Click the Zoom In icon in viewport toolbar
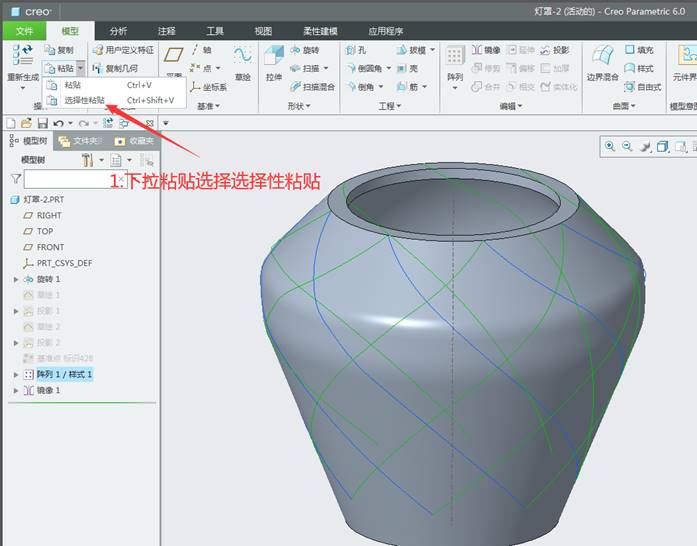 (610, 146)
